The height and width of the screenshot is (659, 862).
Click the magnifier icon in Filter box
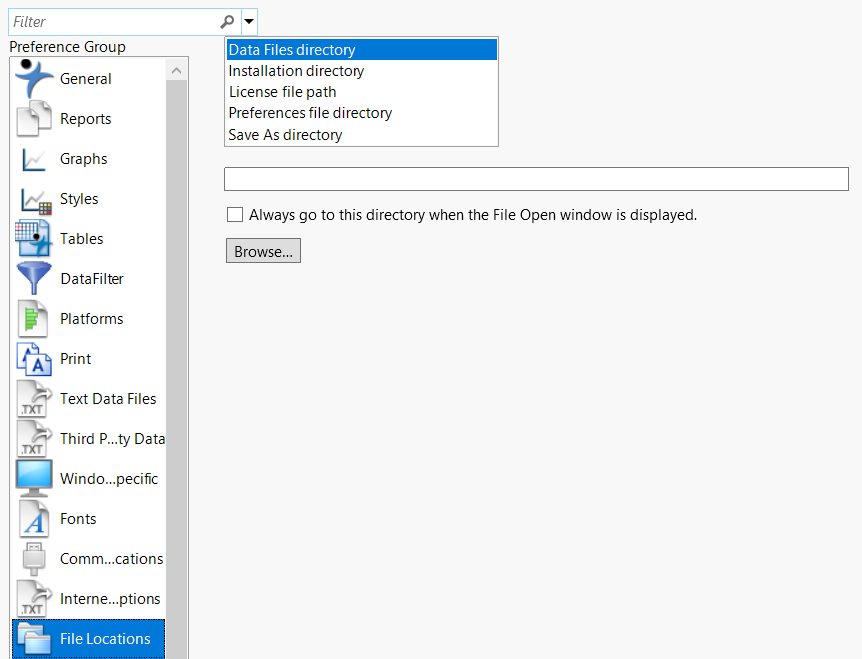227,21
